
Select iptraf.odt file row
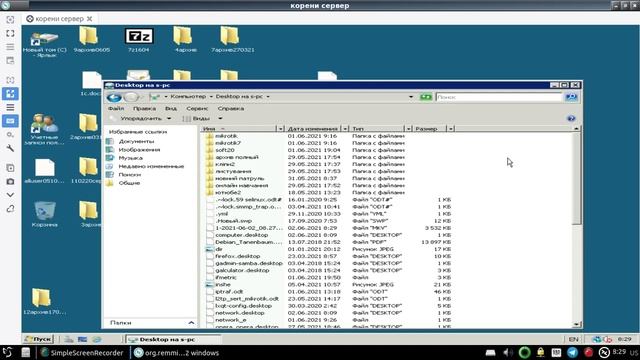click(x=328, y=292)
